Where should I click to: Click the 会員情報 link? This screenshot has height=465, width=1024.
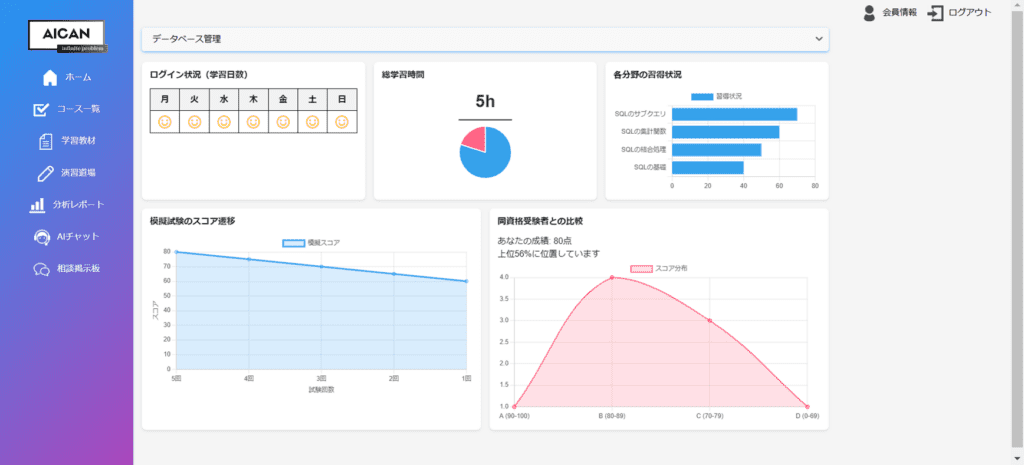899,13
